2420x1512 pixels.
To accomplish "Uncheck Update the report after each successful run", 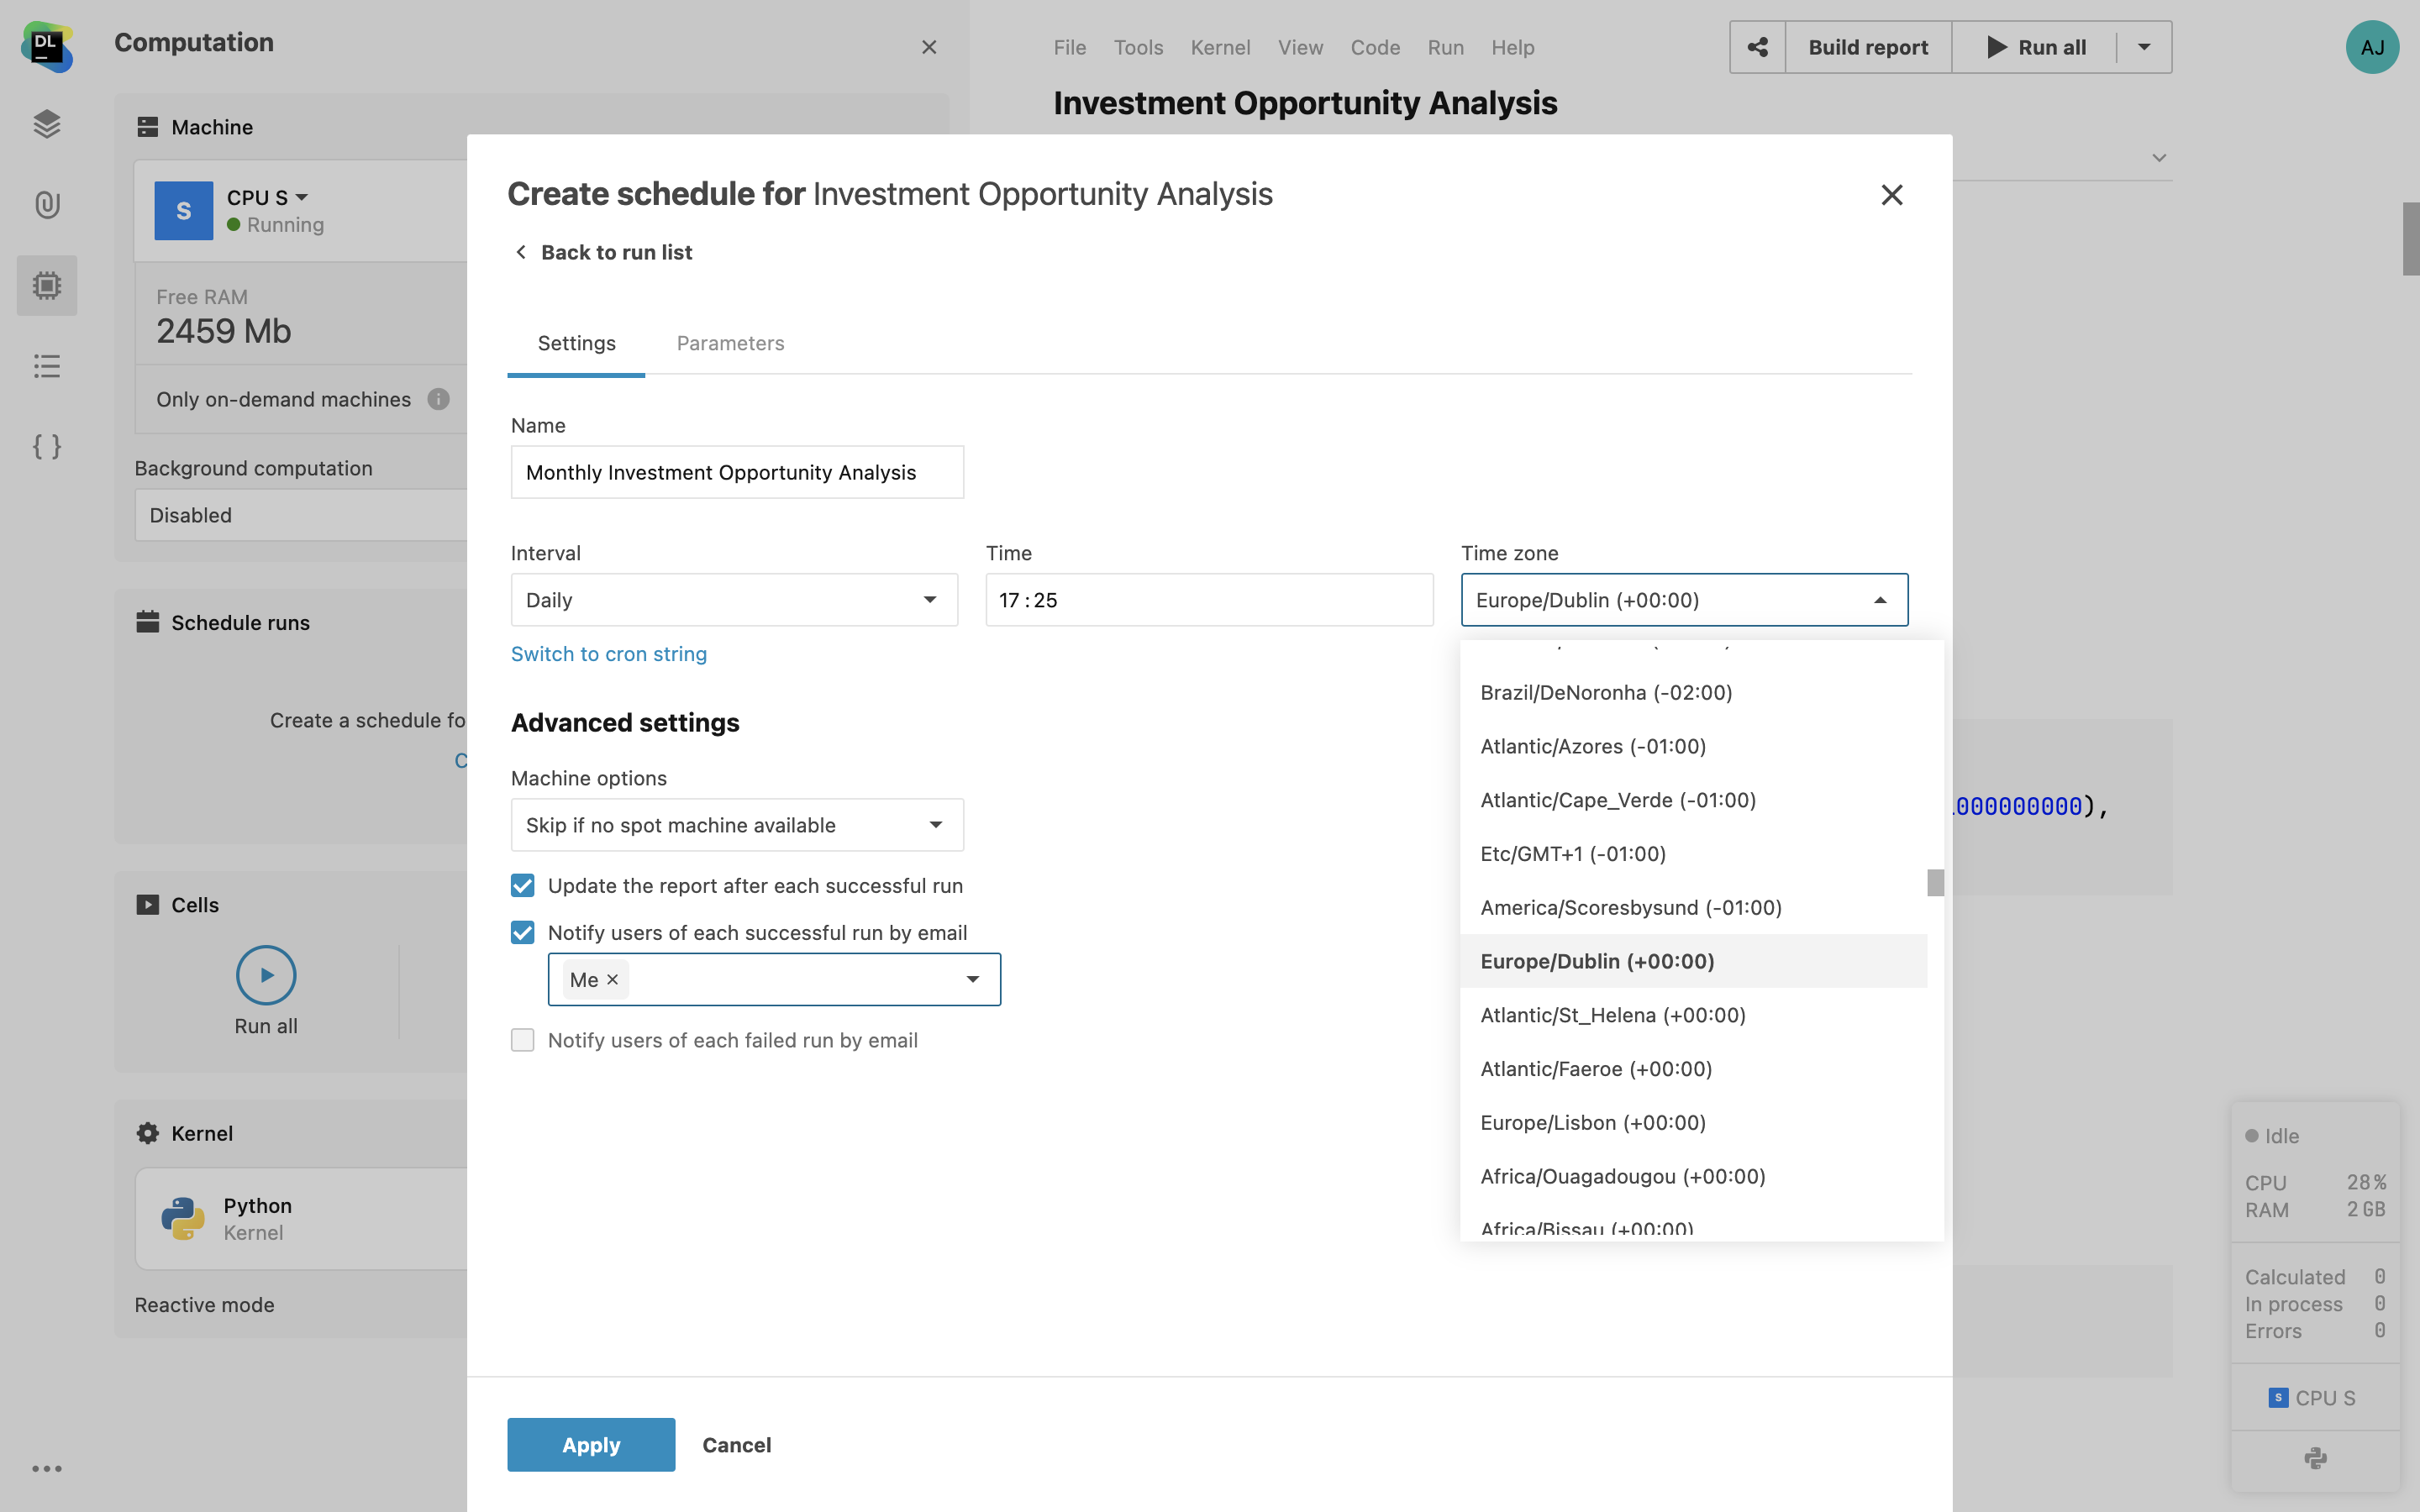I will (x=522, y=885).
